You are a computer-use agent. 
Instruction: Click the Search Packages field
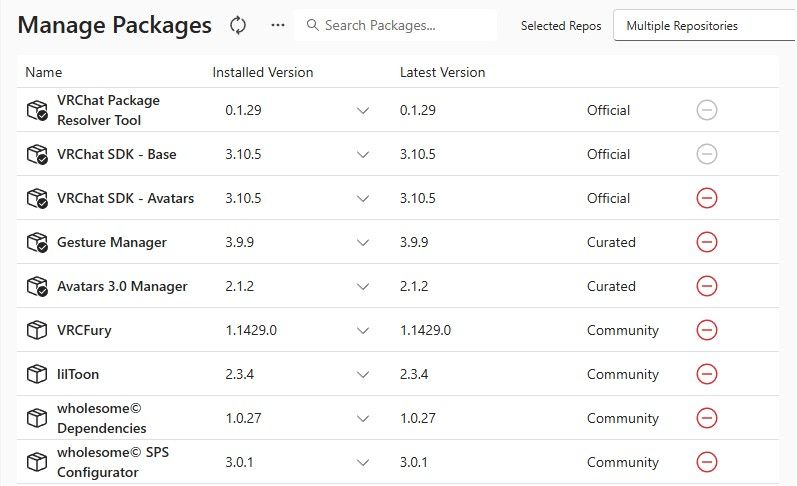(395, 25)
